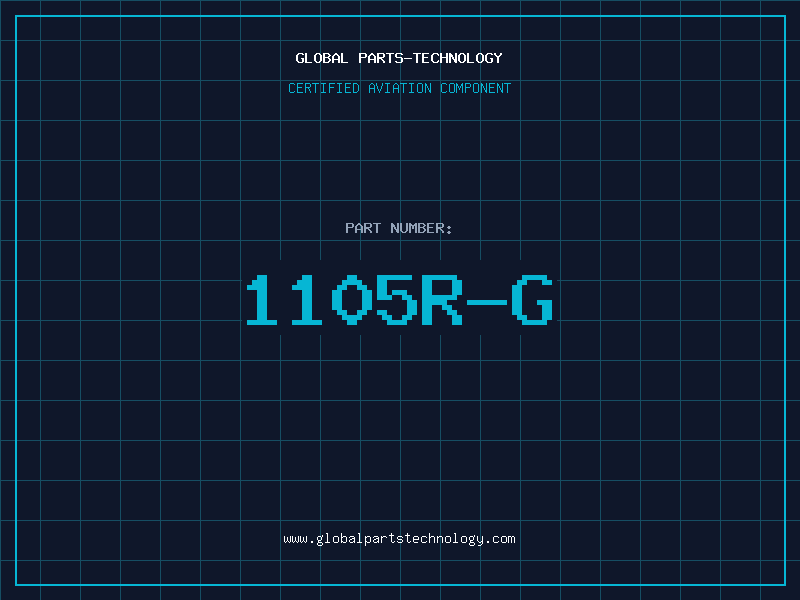Click the 'GLOBAL PARTS-TECHNOLOGY' heading
Image resolution: width=800 pixels, height=600 pixels.
point(399,58)
